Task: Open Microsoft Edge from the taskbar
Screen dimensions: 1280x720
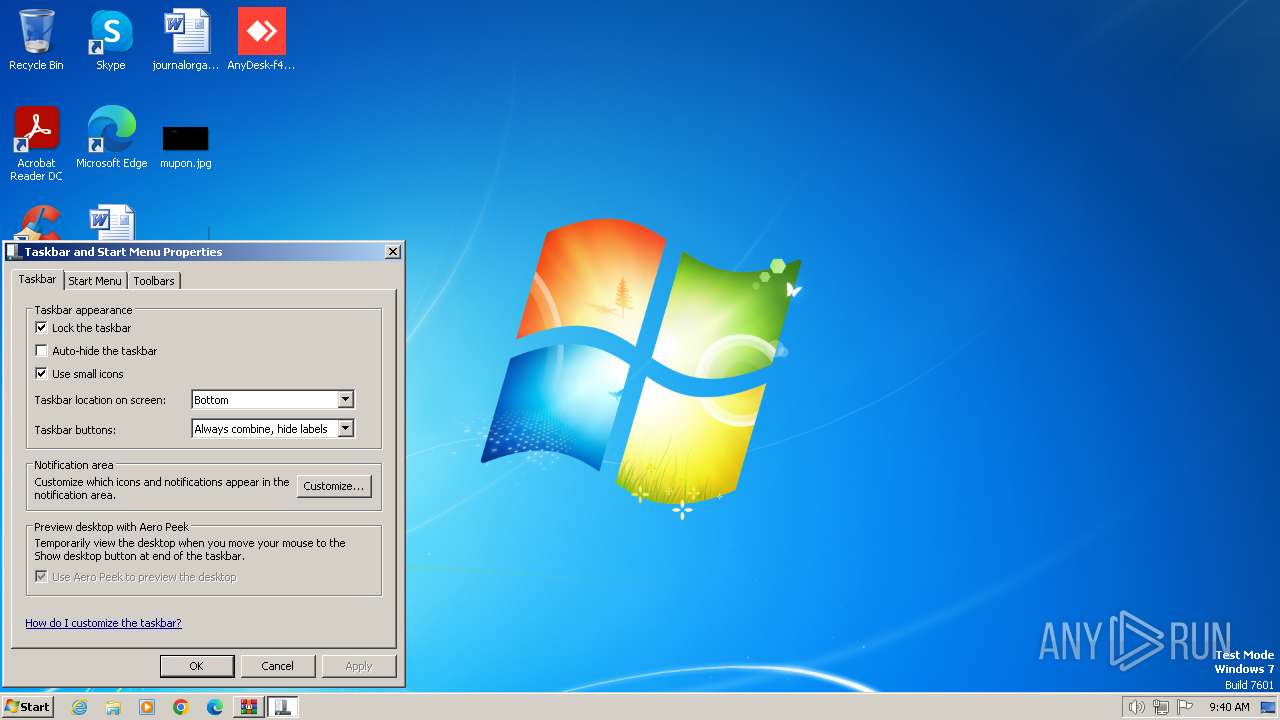Action: click(215, 707)
